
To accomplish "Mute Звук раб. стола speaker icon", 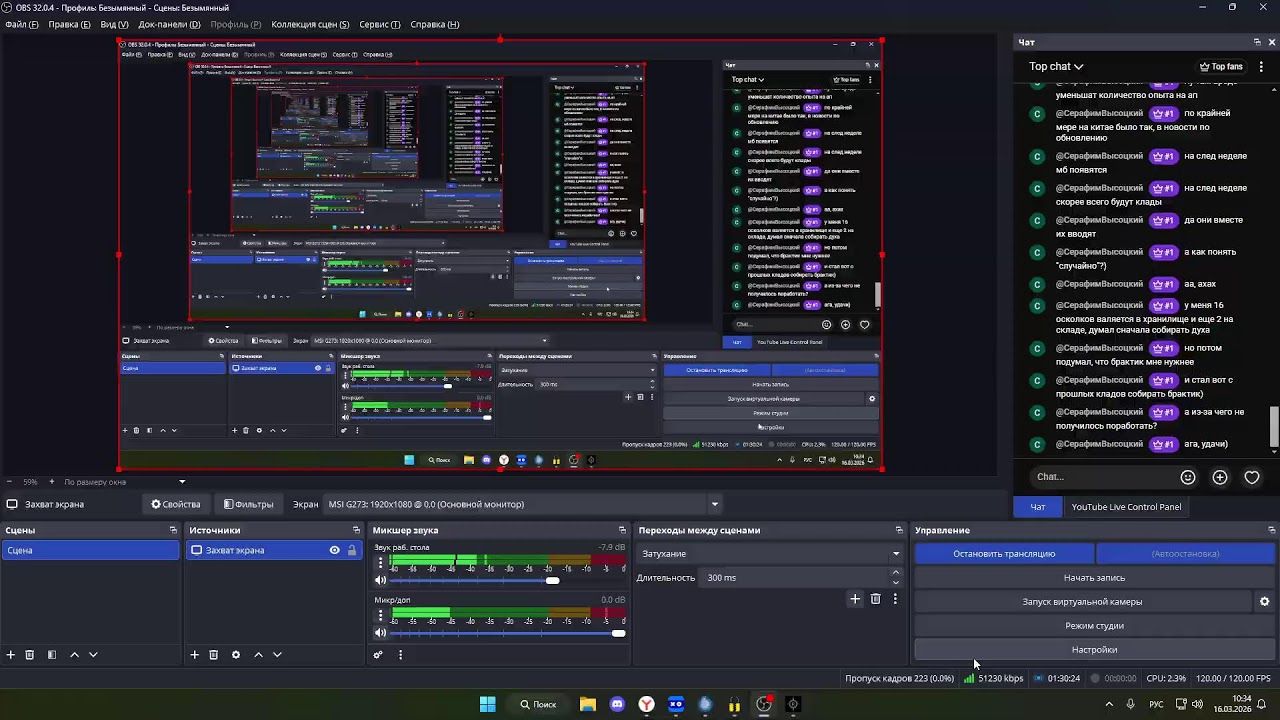I will pyautogui.click(x=380, y=580).
